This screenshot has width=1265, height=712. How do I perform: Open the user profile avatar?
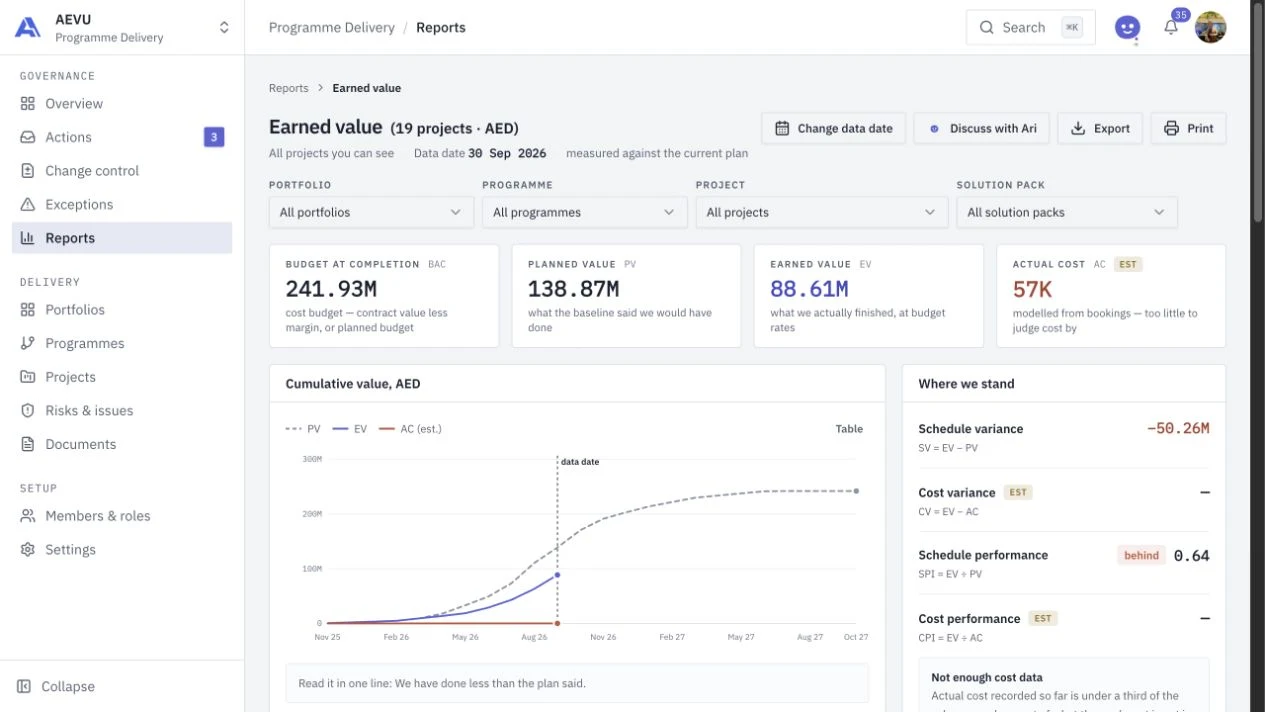[x=1210, y=28]
